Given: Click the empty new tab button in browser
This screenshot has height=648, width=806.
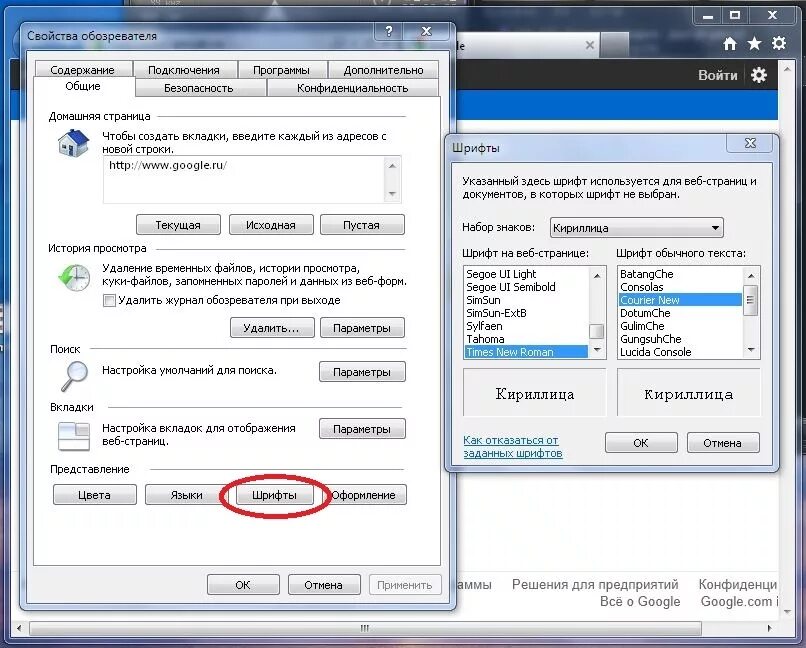Looking at the screenshot, I should [x=614, y=45].
